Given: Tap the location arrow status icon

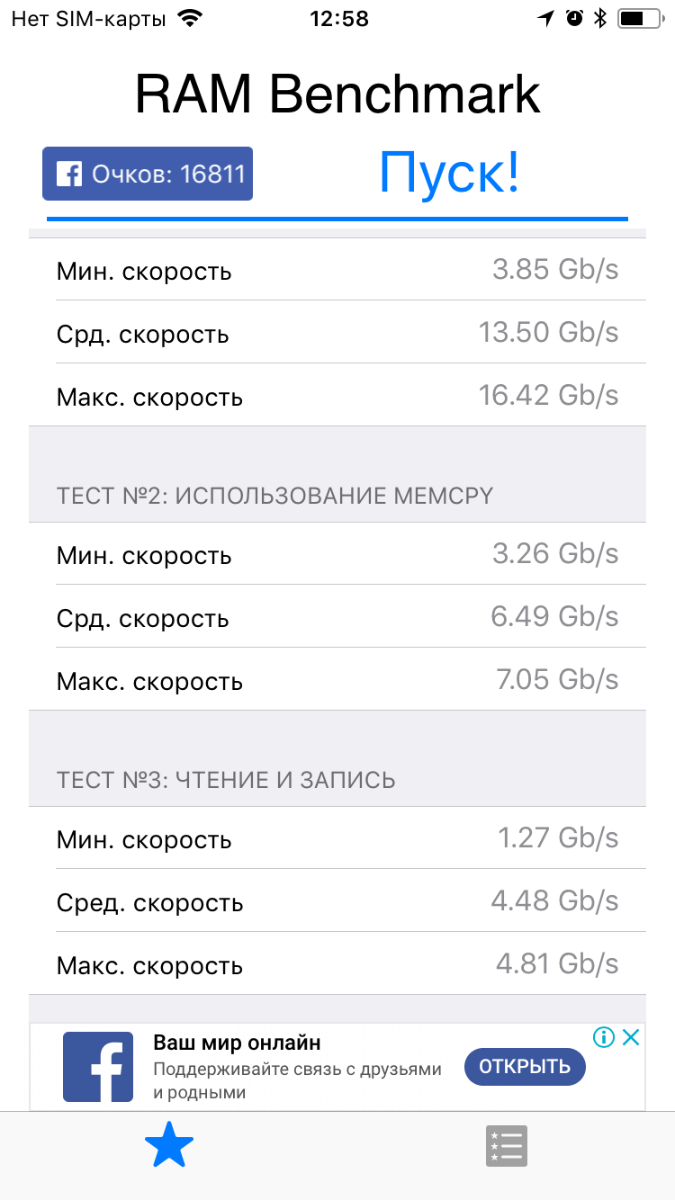Looking at the screenshot, I should point(546,18).
